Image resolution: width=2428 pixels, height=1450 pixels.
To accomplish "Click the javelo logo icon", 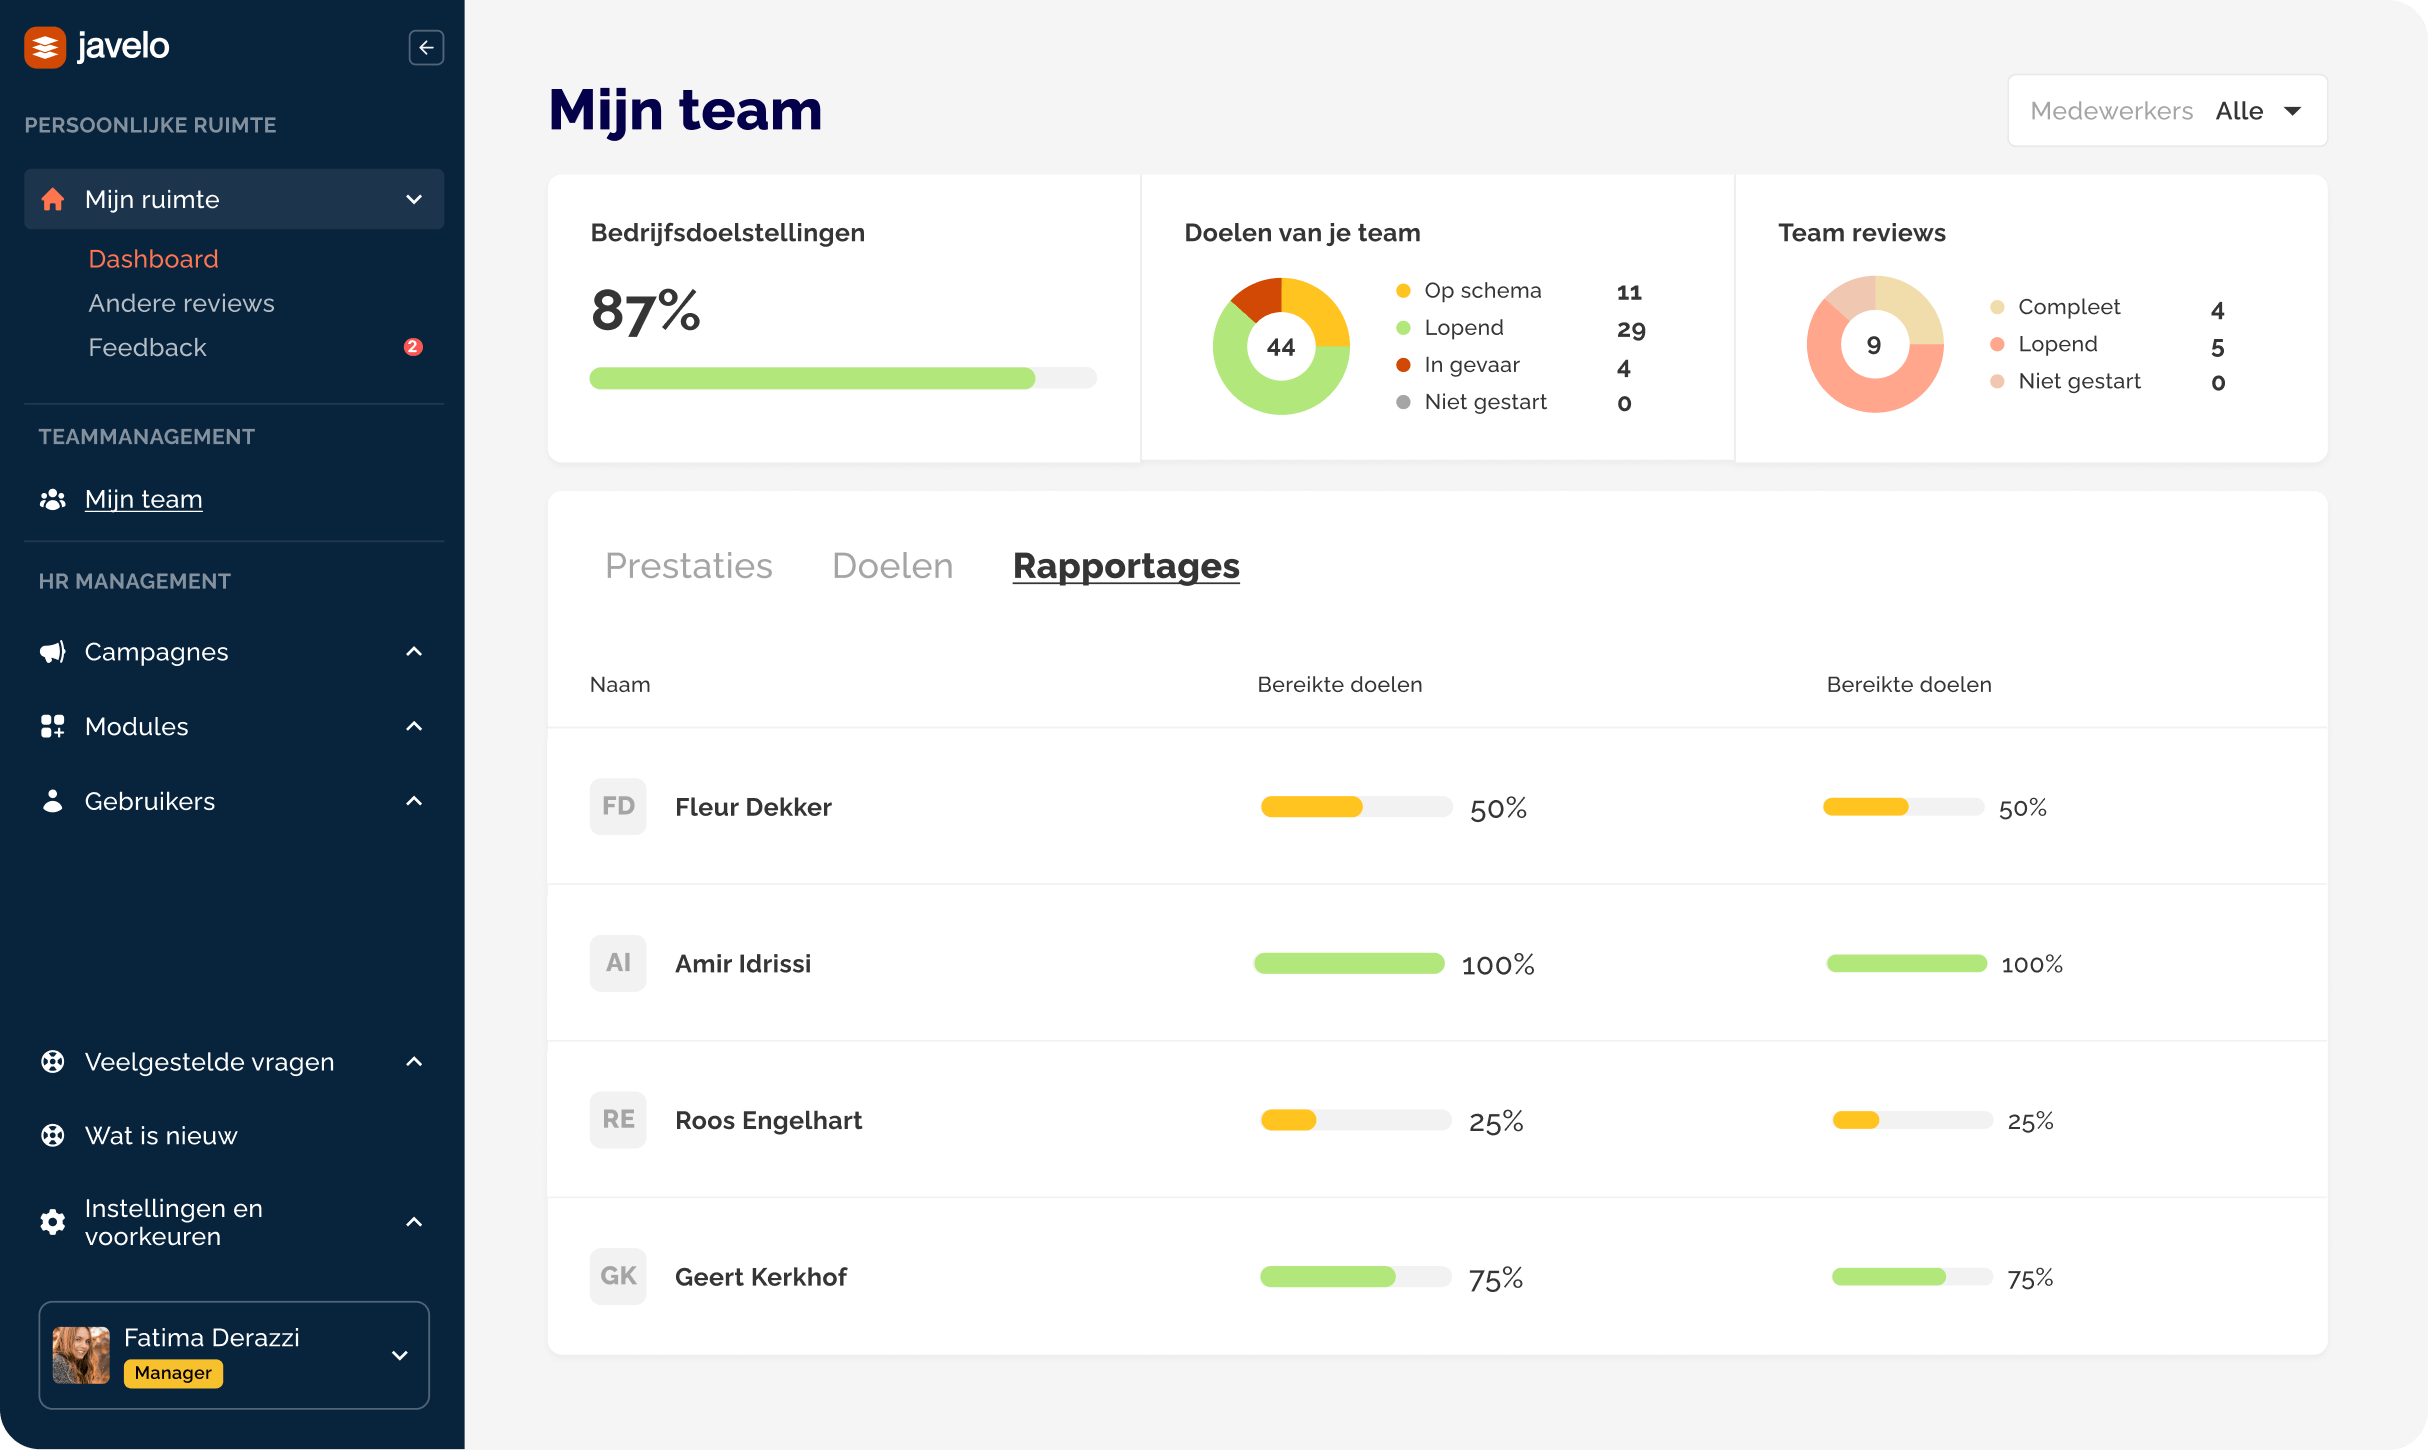I will (45, 47).
